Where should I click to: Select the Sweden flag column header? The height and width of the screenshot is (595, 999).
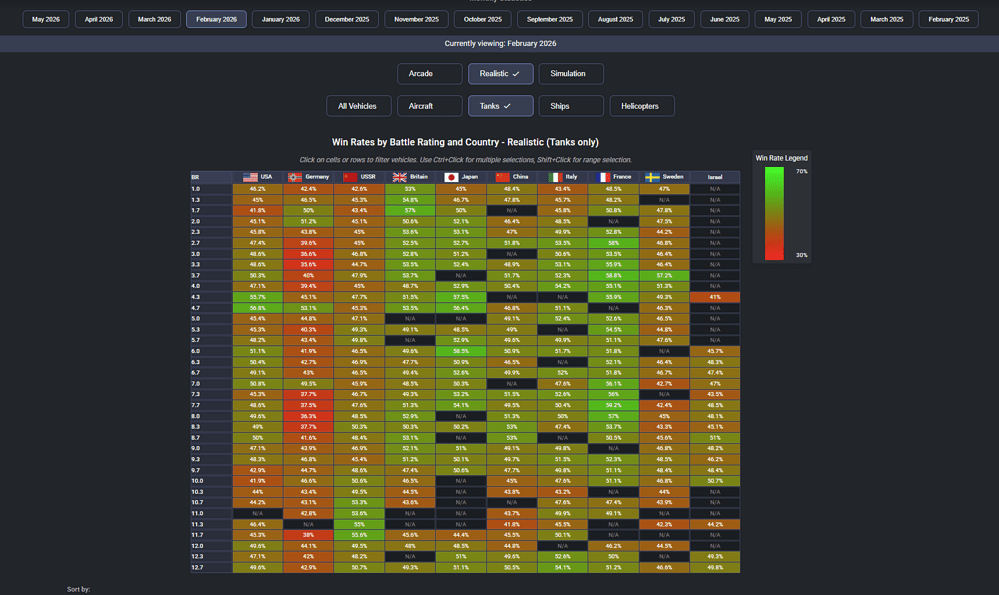tap(664, 177)
